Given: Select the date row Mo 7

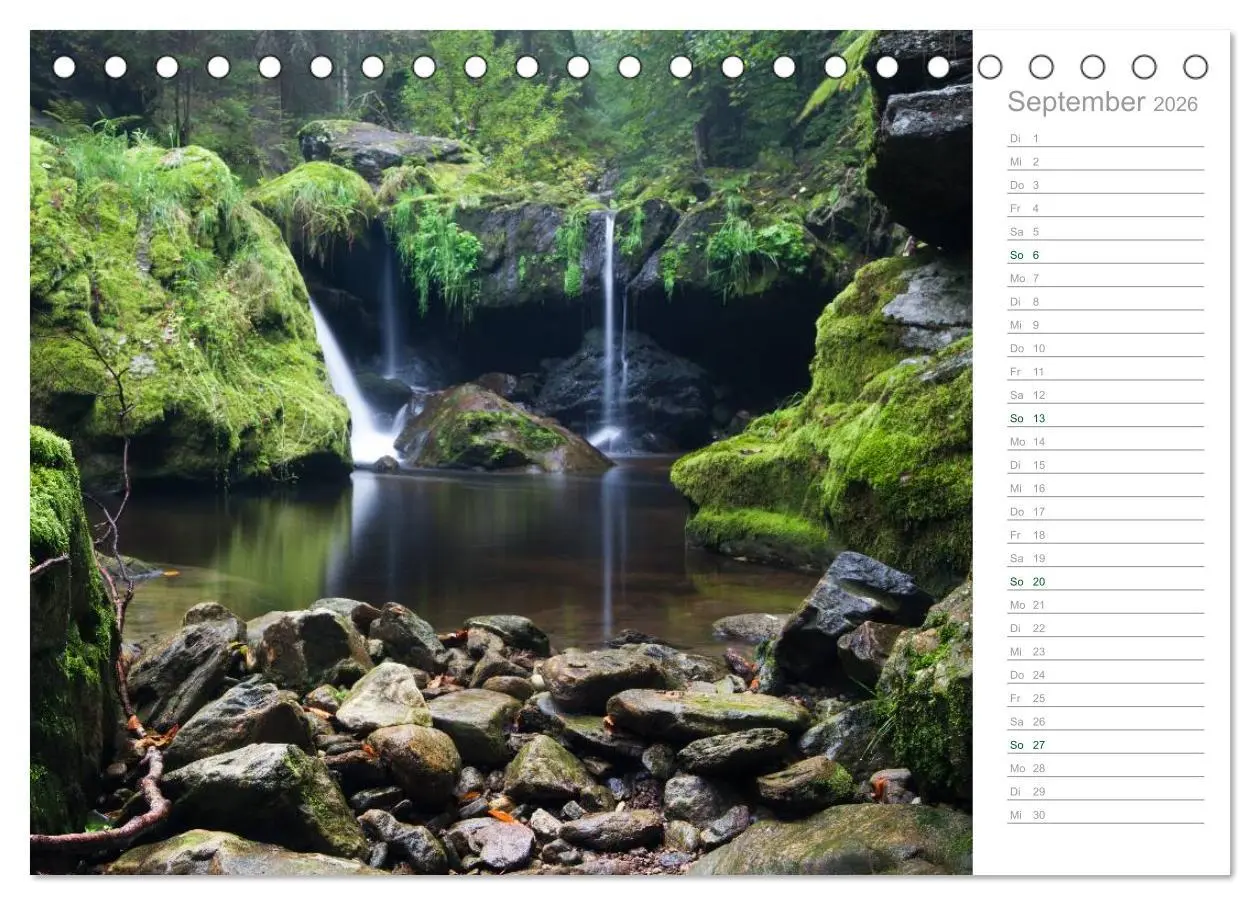Looking at the screenshot, I should [x=1105, y=278].
